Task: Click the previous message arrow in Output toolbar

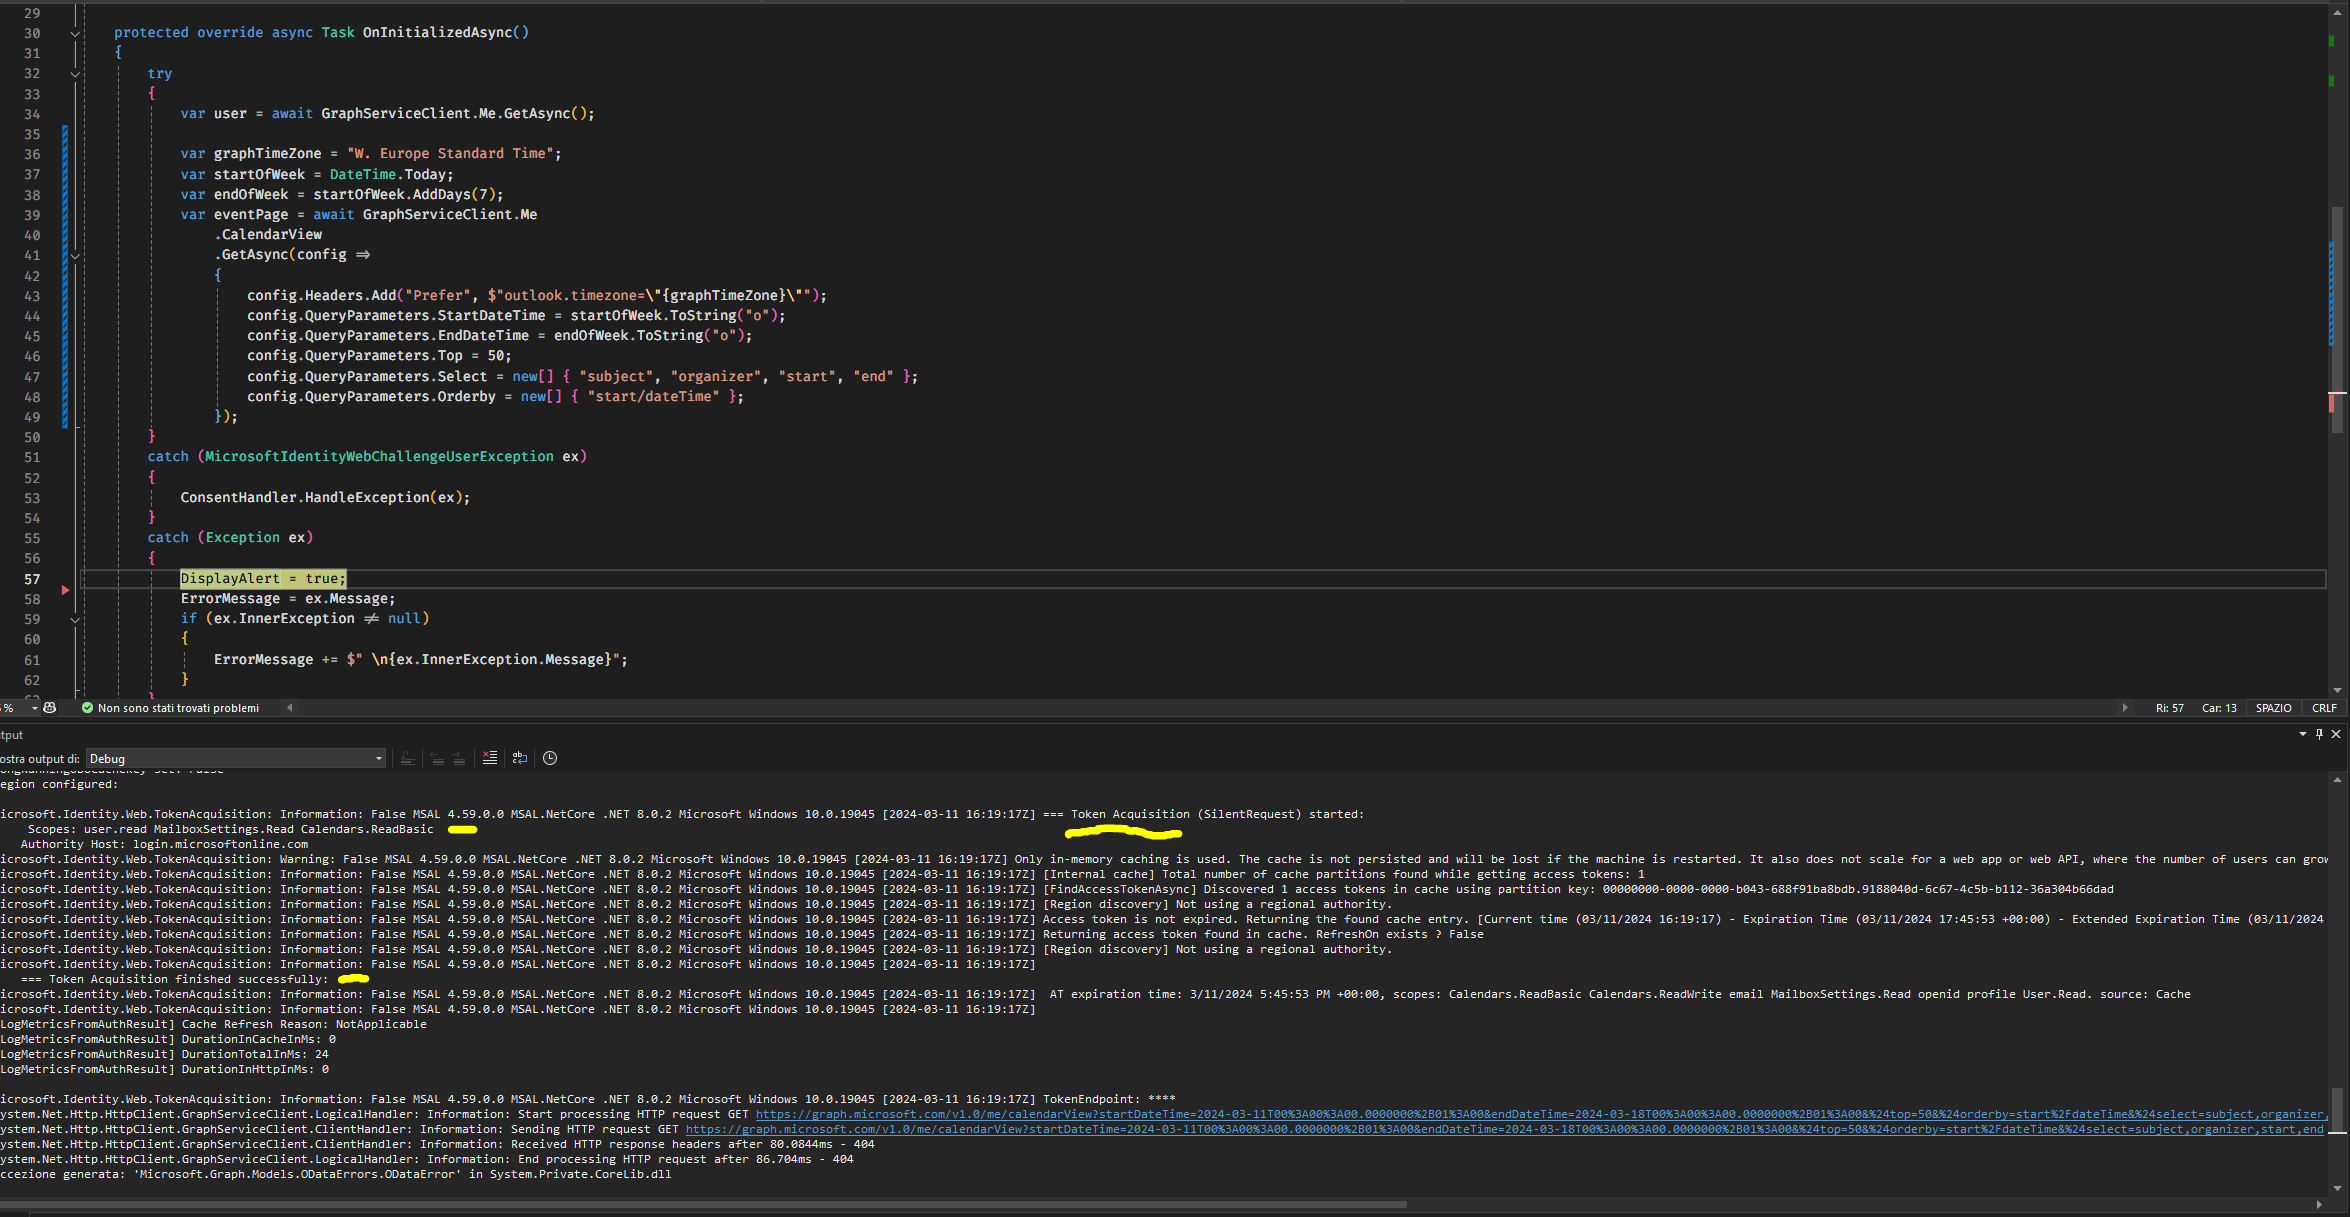Action: coord(437,758)
